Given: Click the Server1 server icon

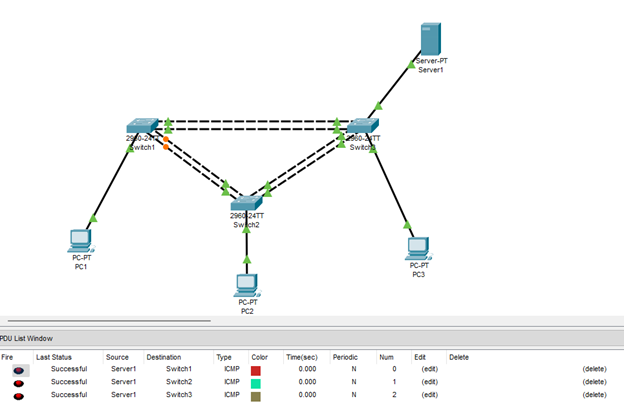Looking at the screenshot, I should pyautogui.click(x=431, y=39).
